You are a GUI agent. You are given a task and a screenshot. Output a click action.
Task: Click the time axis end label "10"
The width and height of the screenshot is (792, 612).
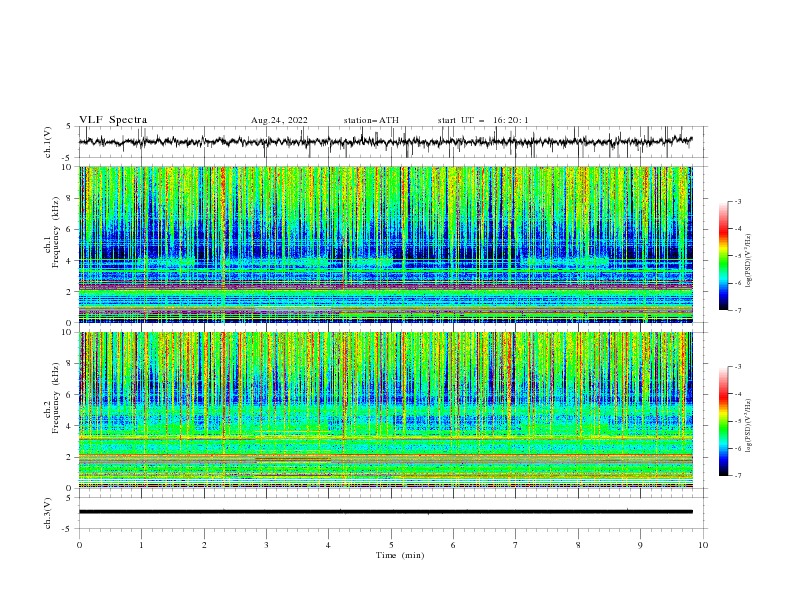pyautogui.click(x=703, y=545)
